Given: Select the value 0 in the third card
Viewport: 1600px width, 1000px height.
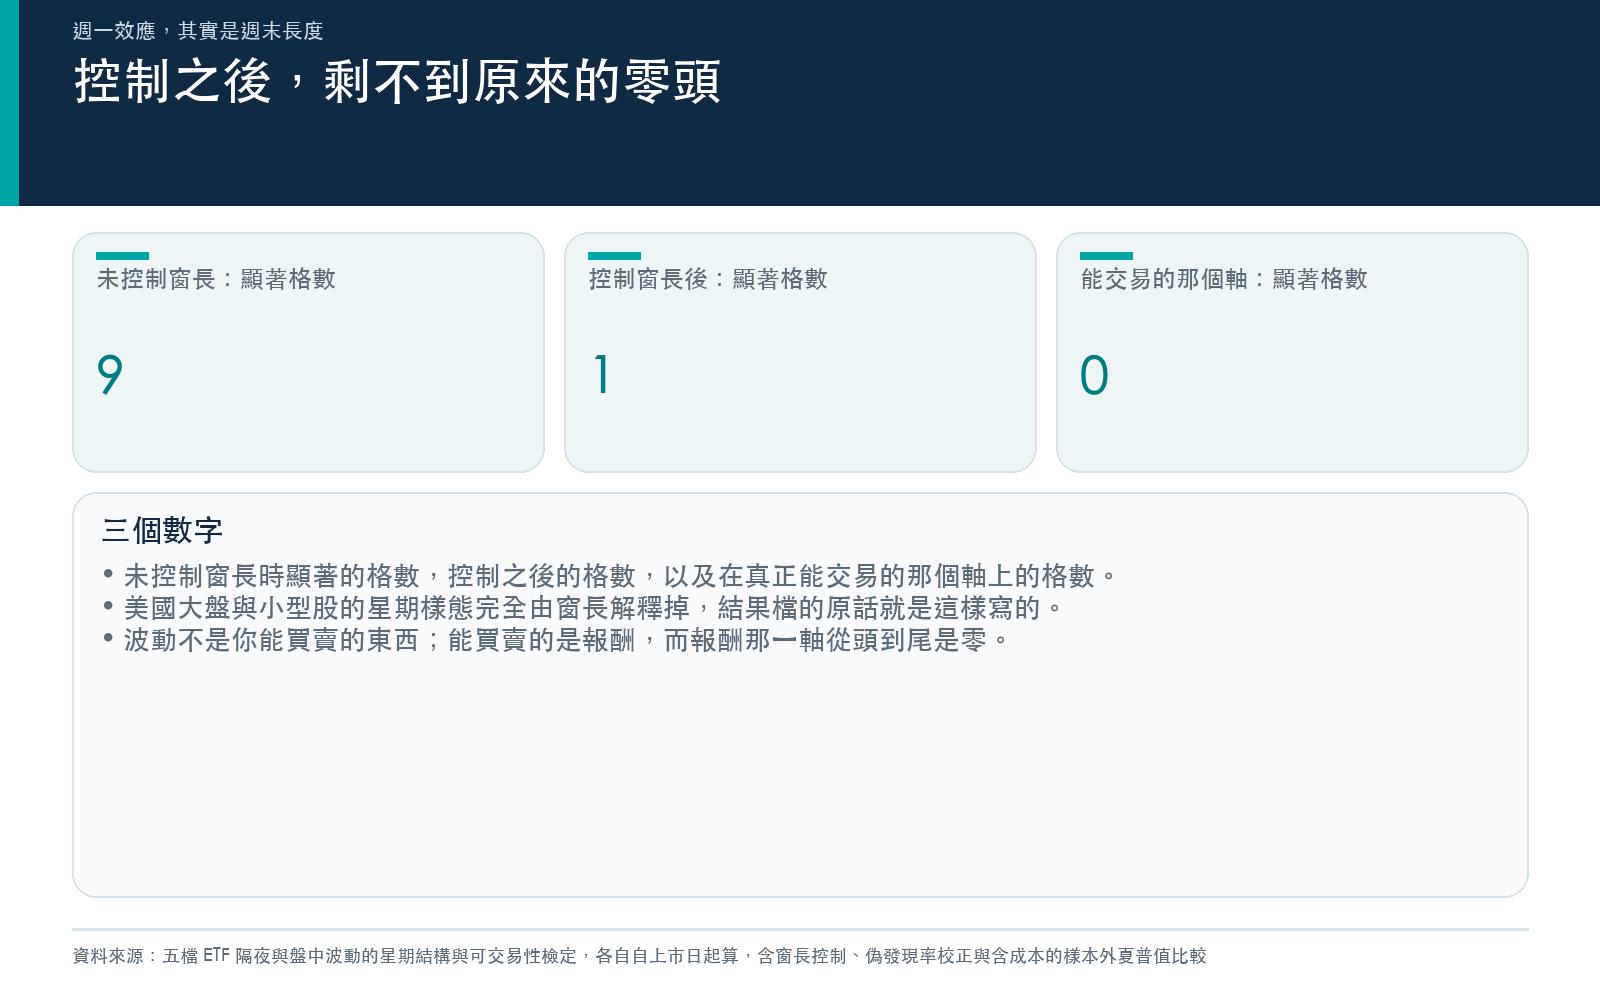Looking at the screenshot, I should coord(1094,375).
